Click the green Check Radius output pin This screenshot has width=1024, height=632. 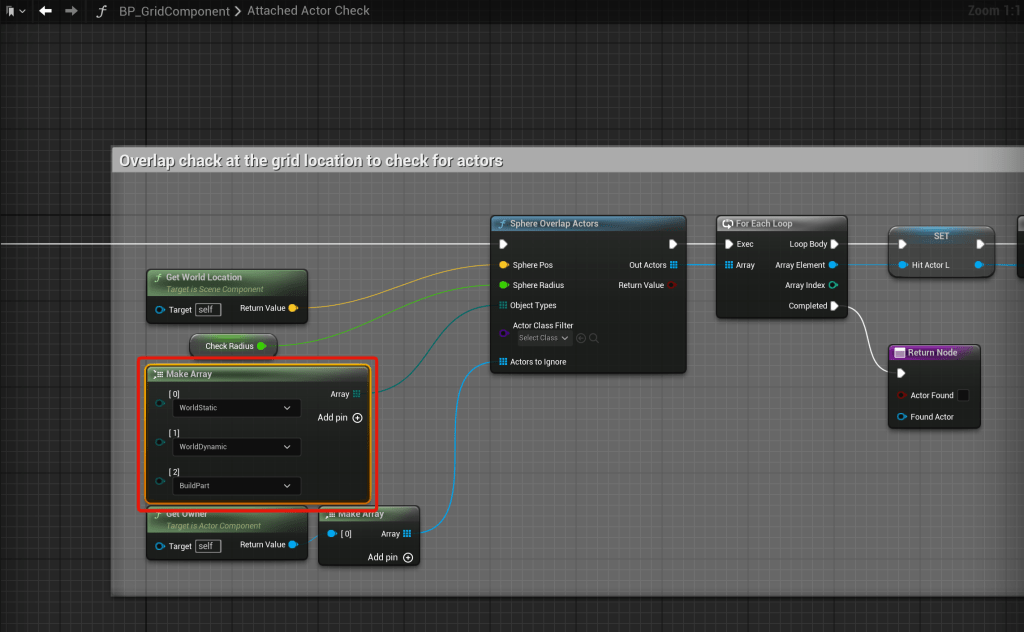[x=261, y=346]
